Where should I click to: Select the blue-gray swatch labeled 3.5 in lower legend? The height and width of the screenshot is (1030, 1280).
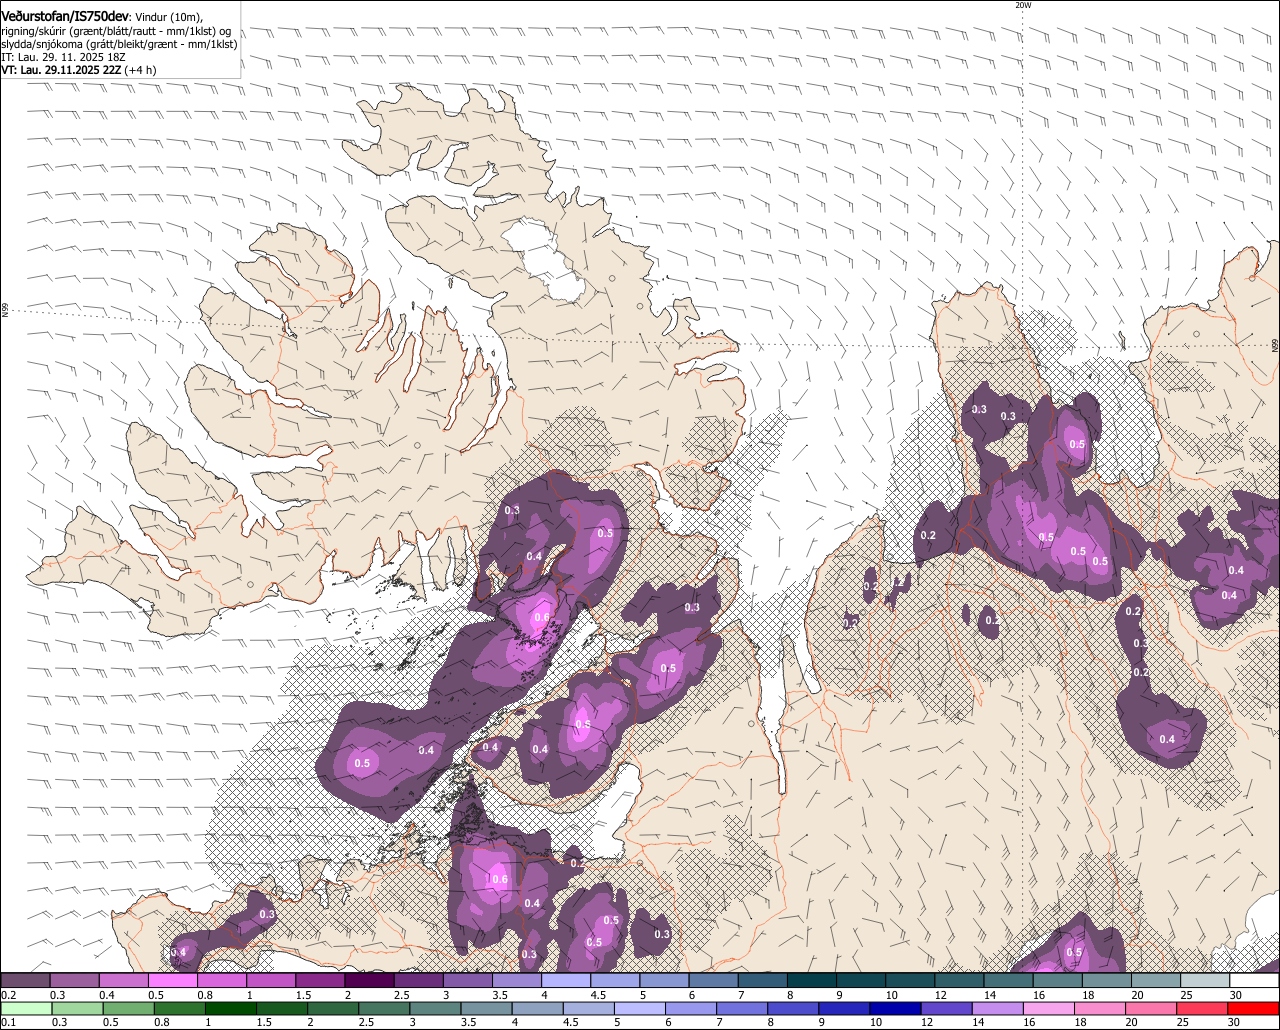(487, 1007)
